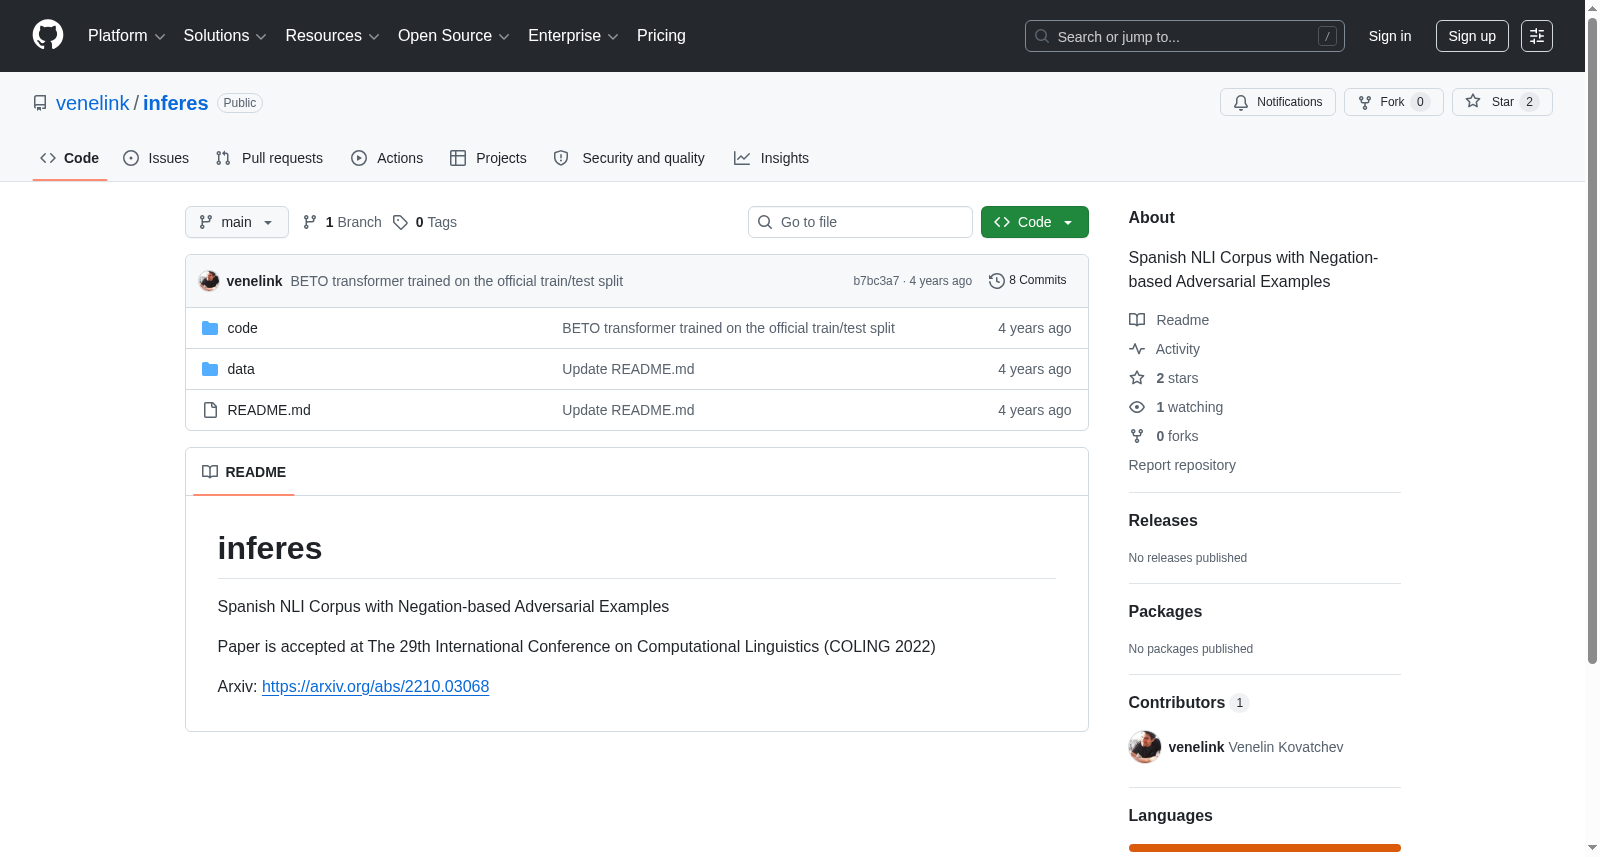1600x857 pixels.
Task: Switch to the Projects tab
Action: [x=488, y=158]
